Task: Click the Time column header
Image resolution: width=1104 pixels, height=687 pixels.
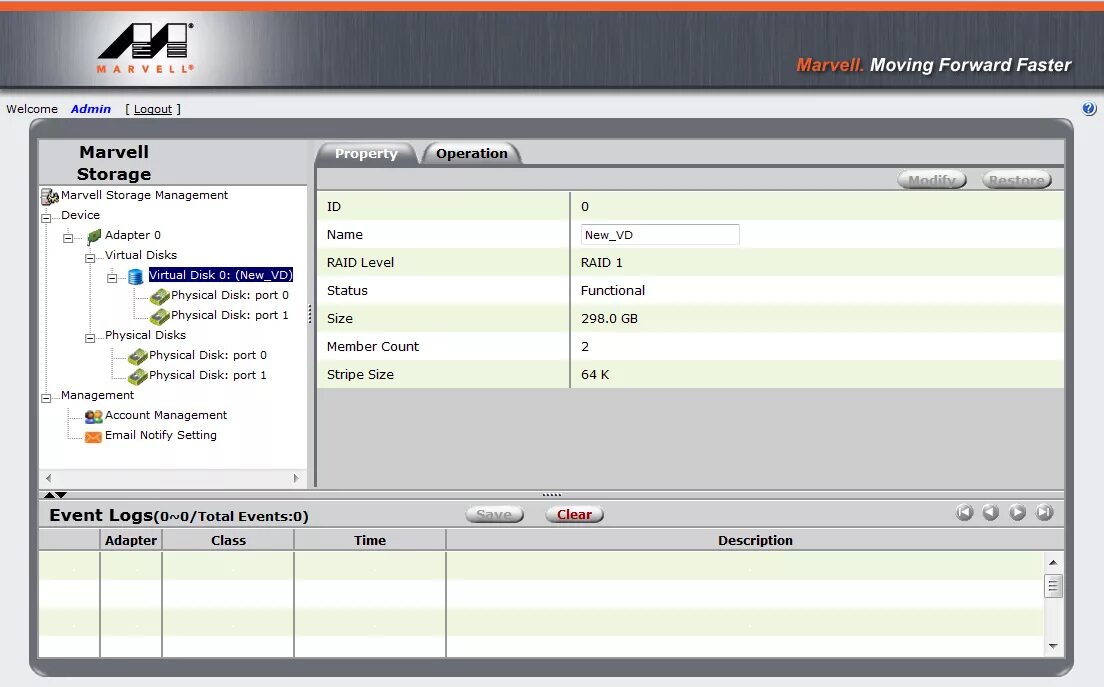Action: point(370,541)
